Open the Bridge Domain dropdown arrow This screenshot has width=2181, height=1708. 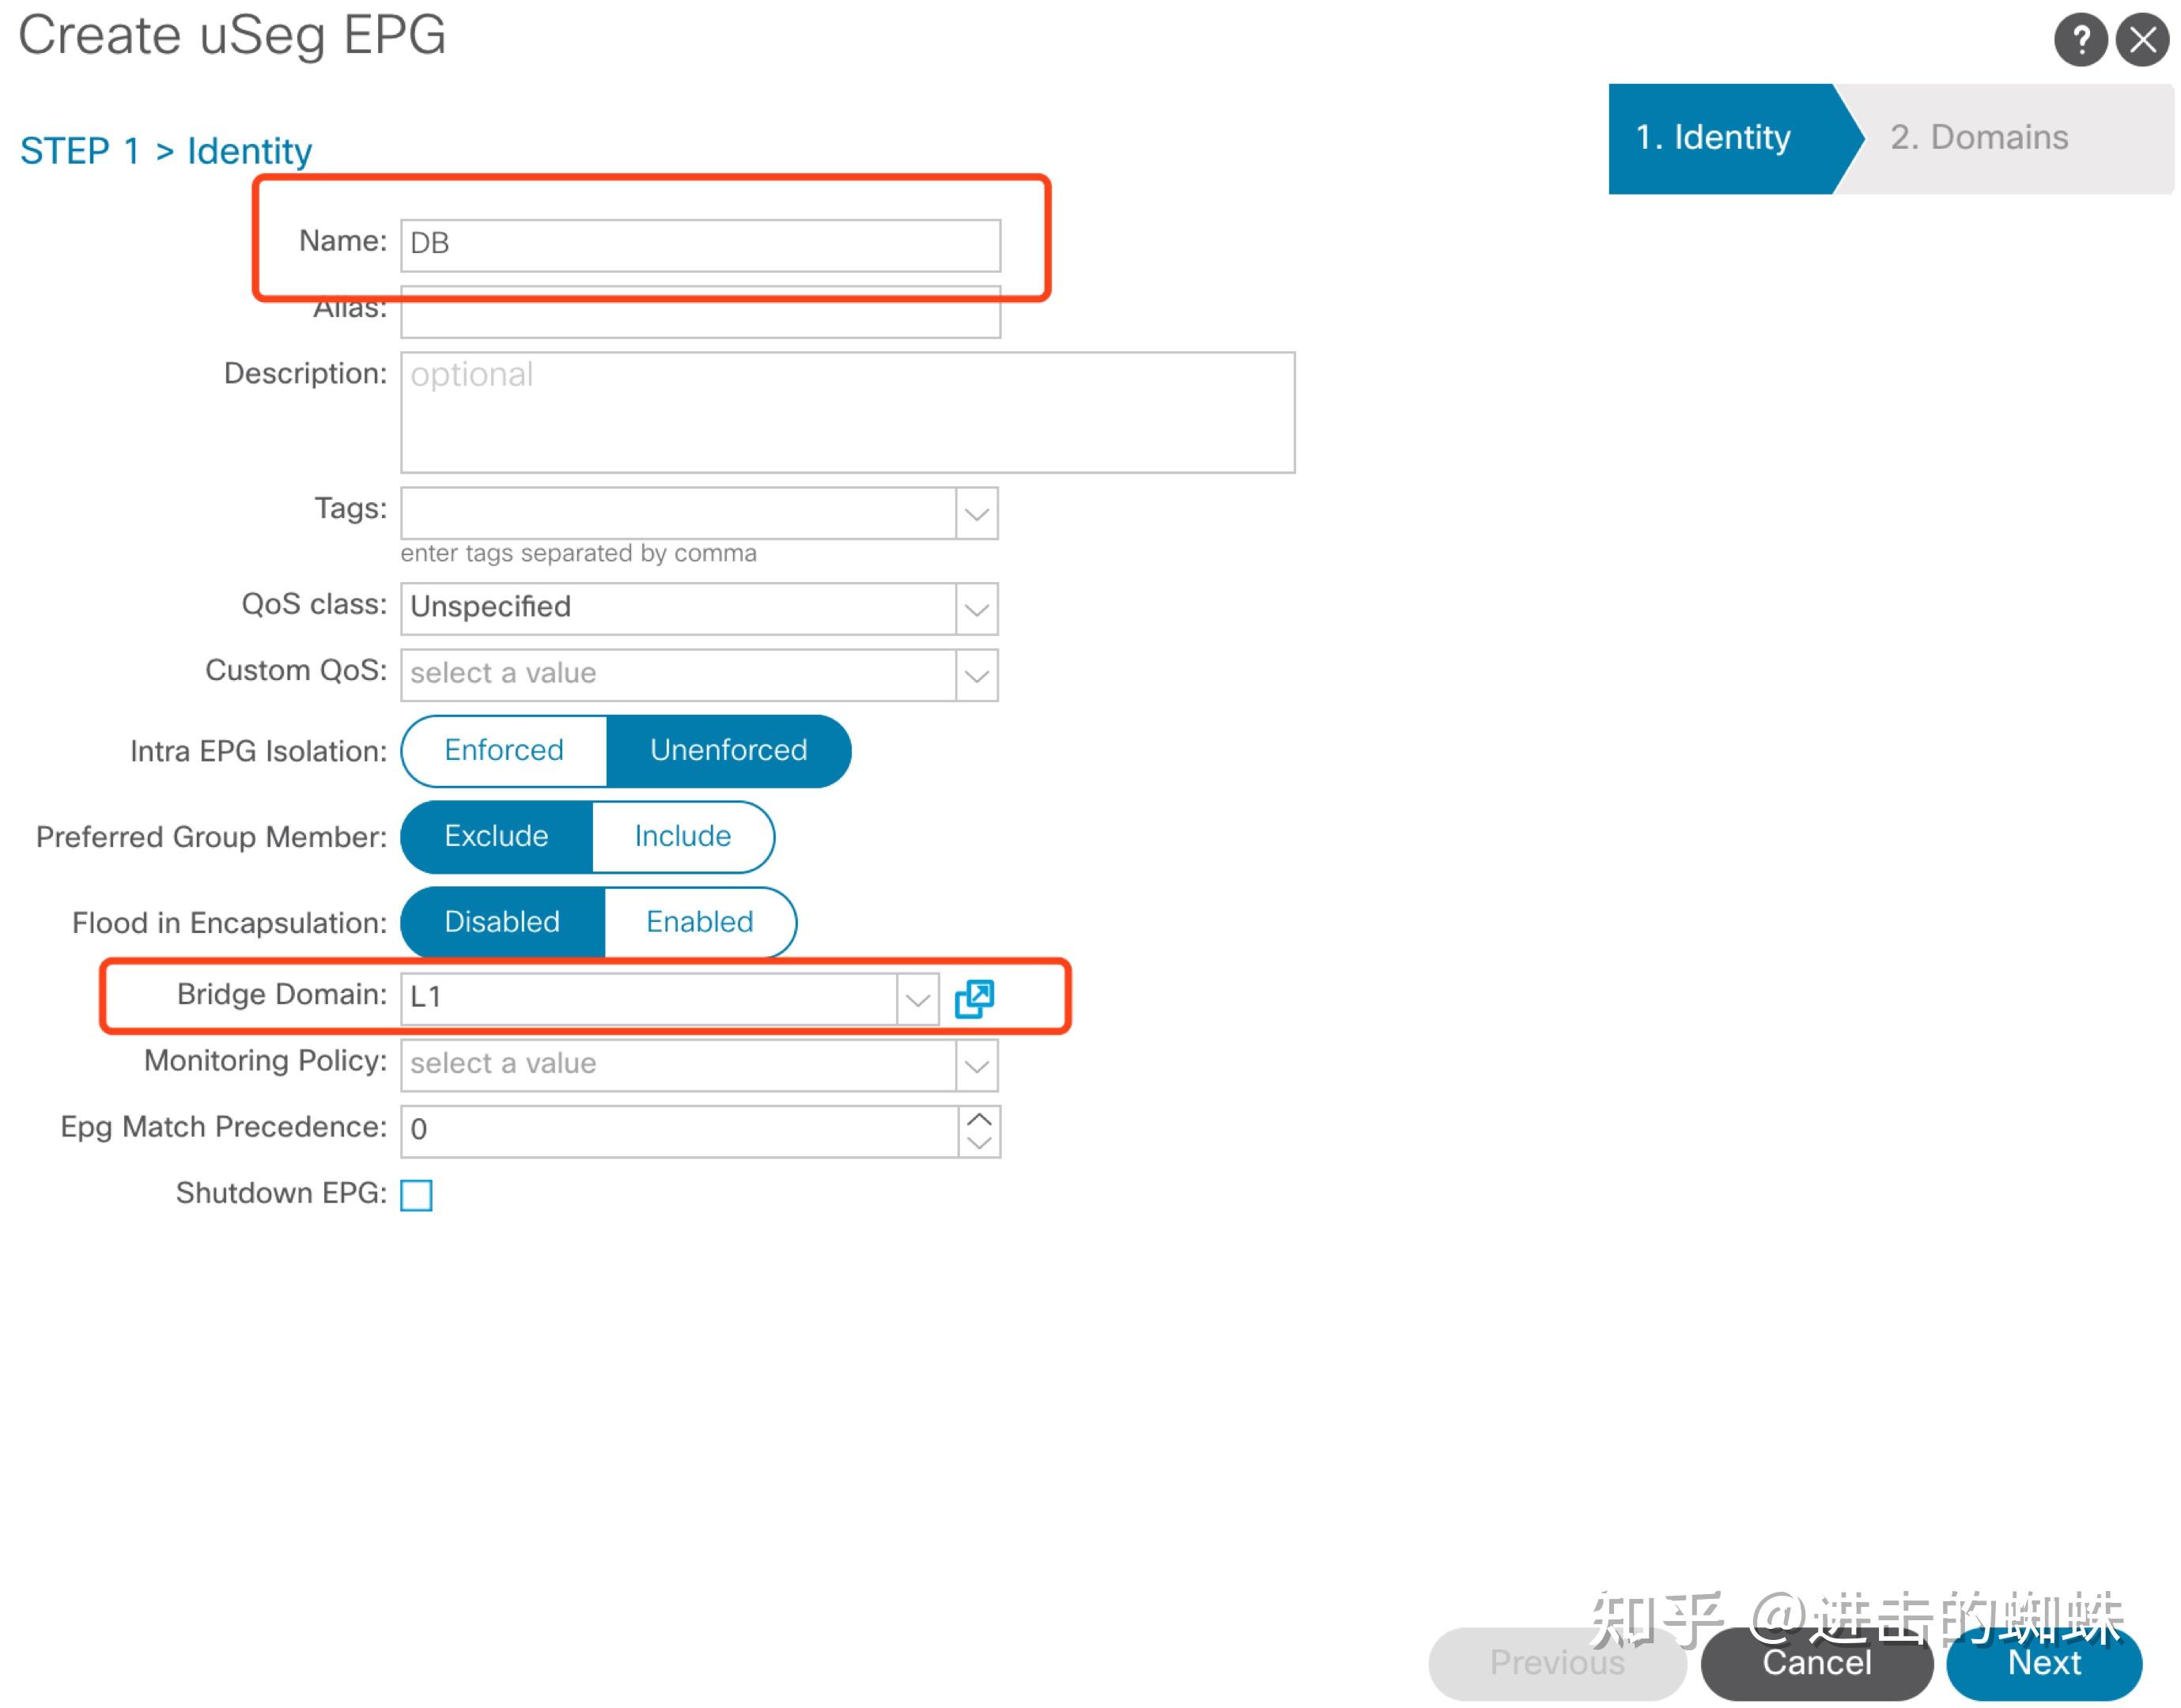click(x=917, y=999)
